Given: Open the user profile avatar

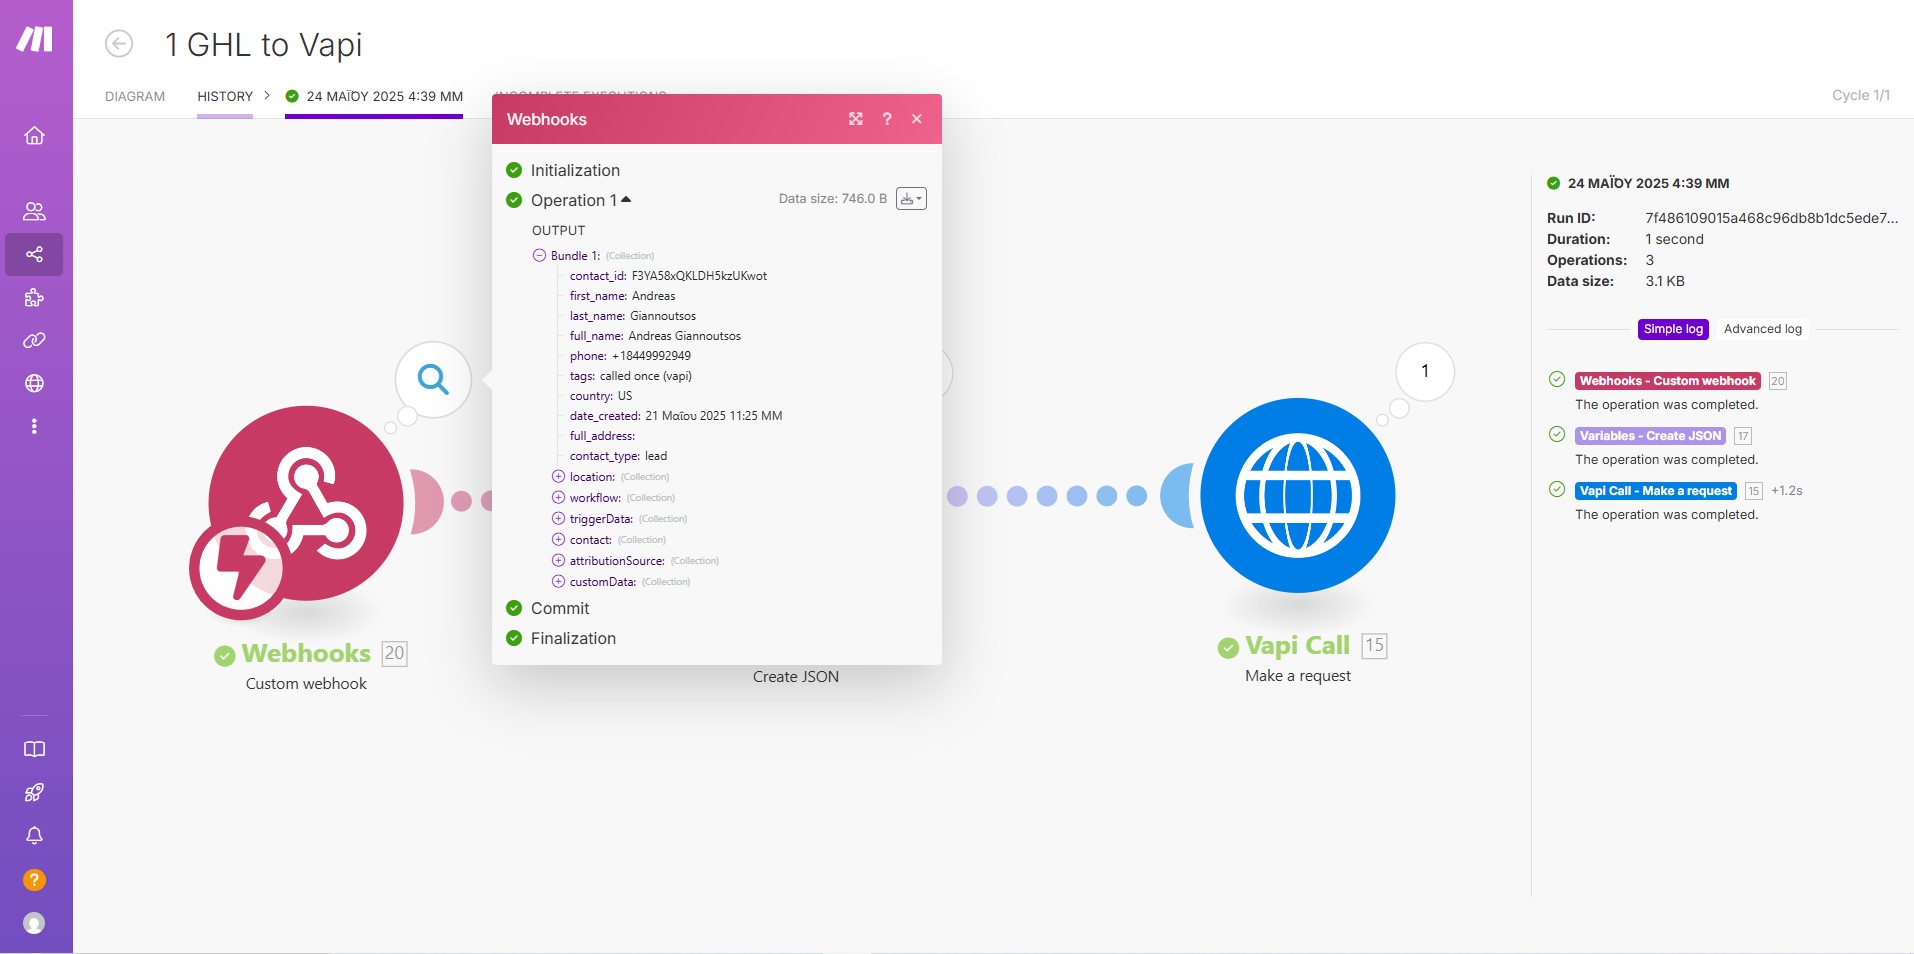Looking at the screenshot, I should 34,923.
